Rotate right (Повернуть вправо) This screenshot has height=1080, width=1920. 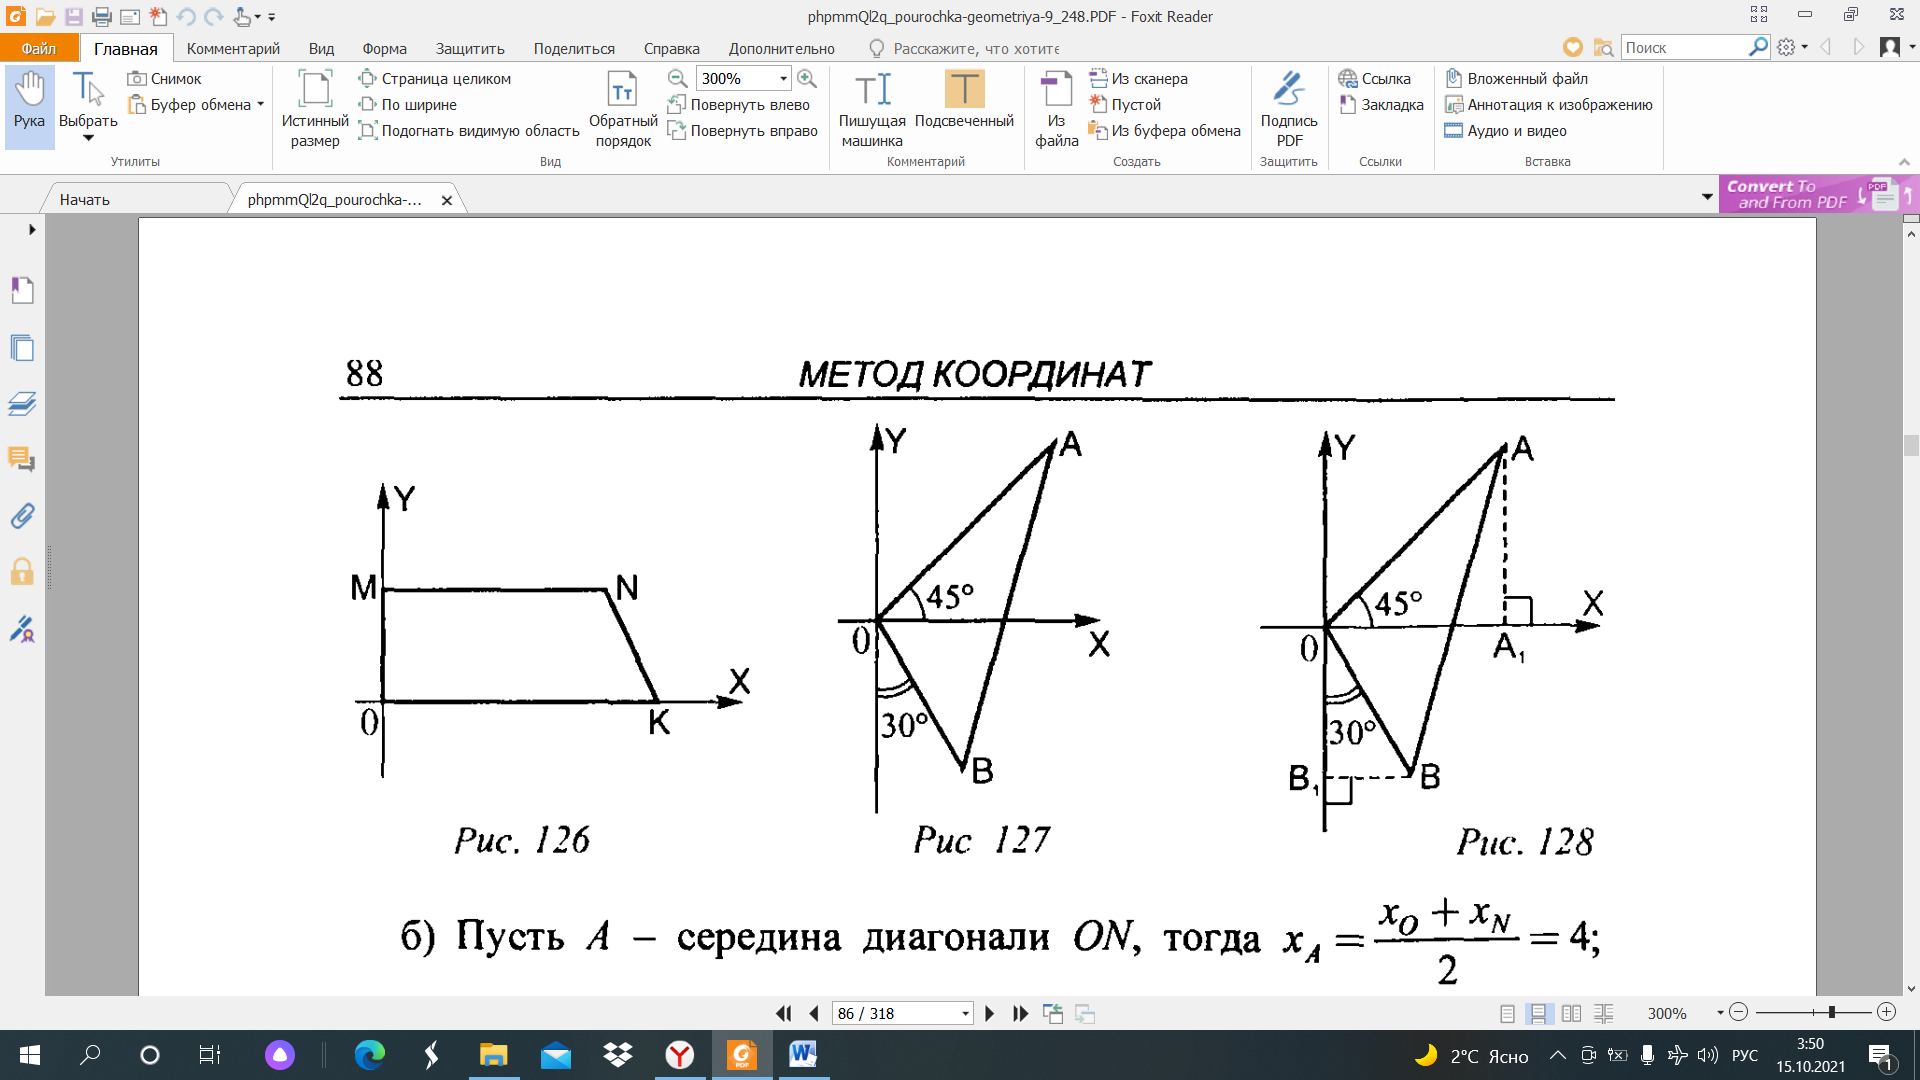743,130
